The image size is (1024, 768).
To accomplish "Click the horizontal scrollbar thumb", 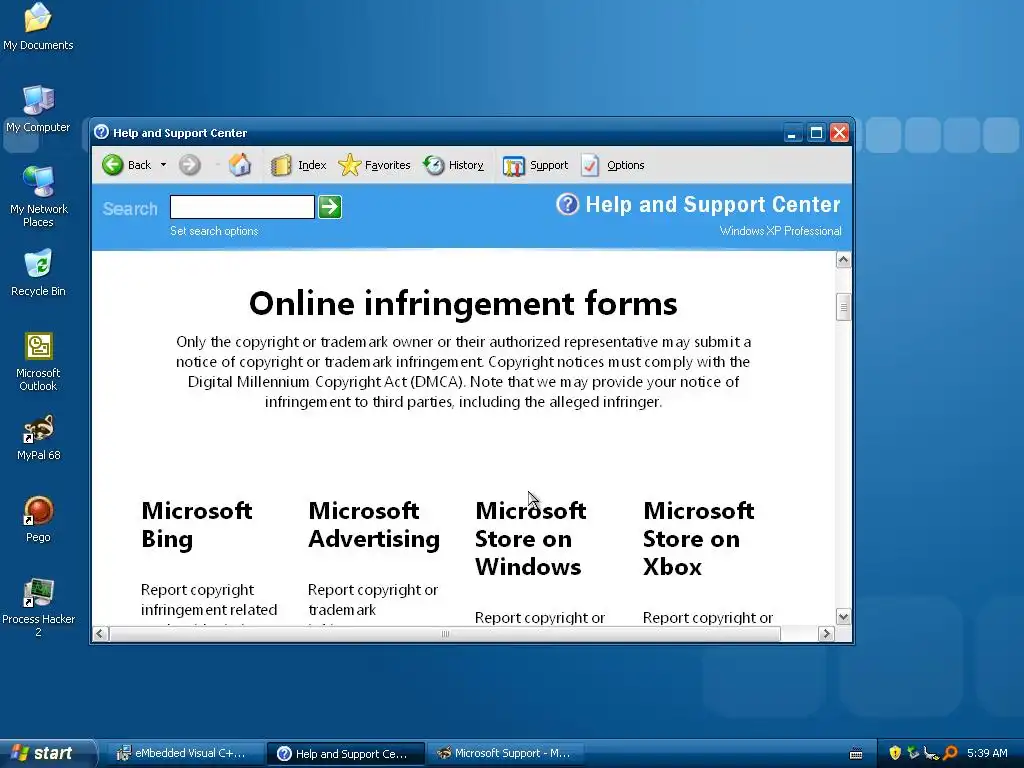I will coord(445,633).
